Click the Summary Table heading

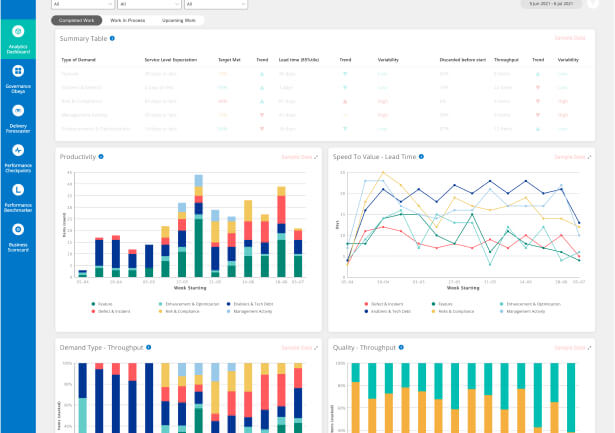83,38
